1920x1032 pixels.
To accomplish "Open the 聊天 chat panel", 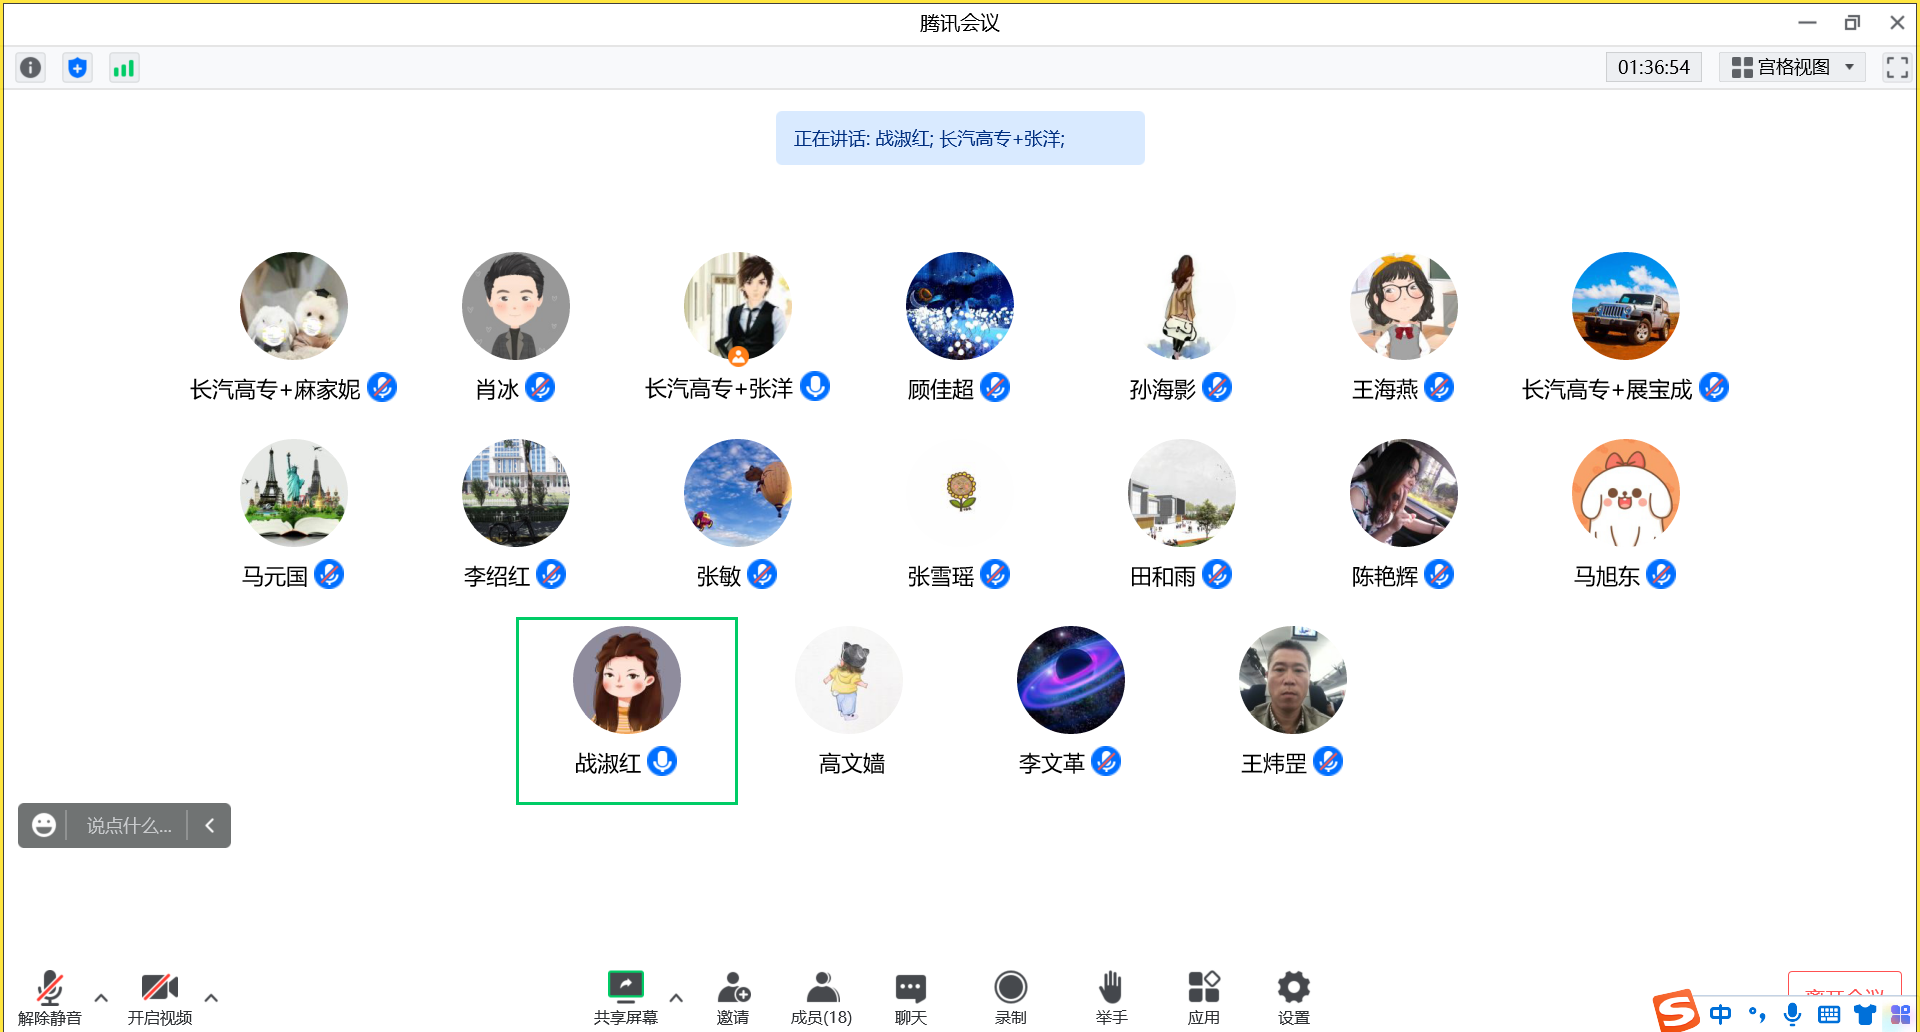I will 910,998.
